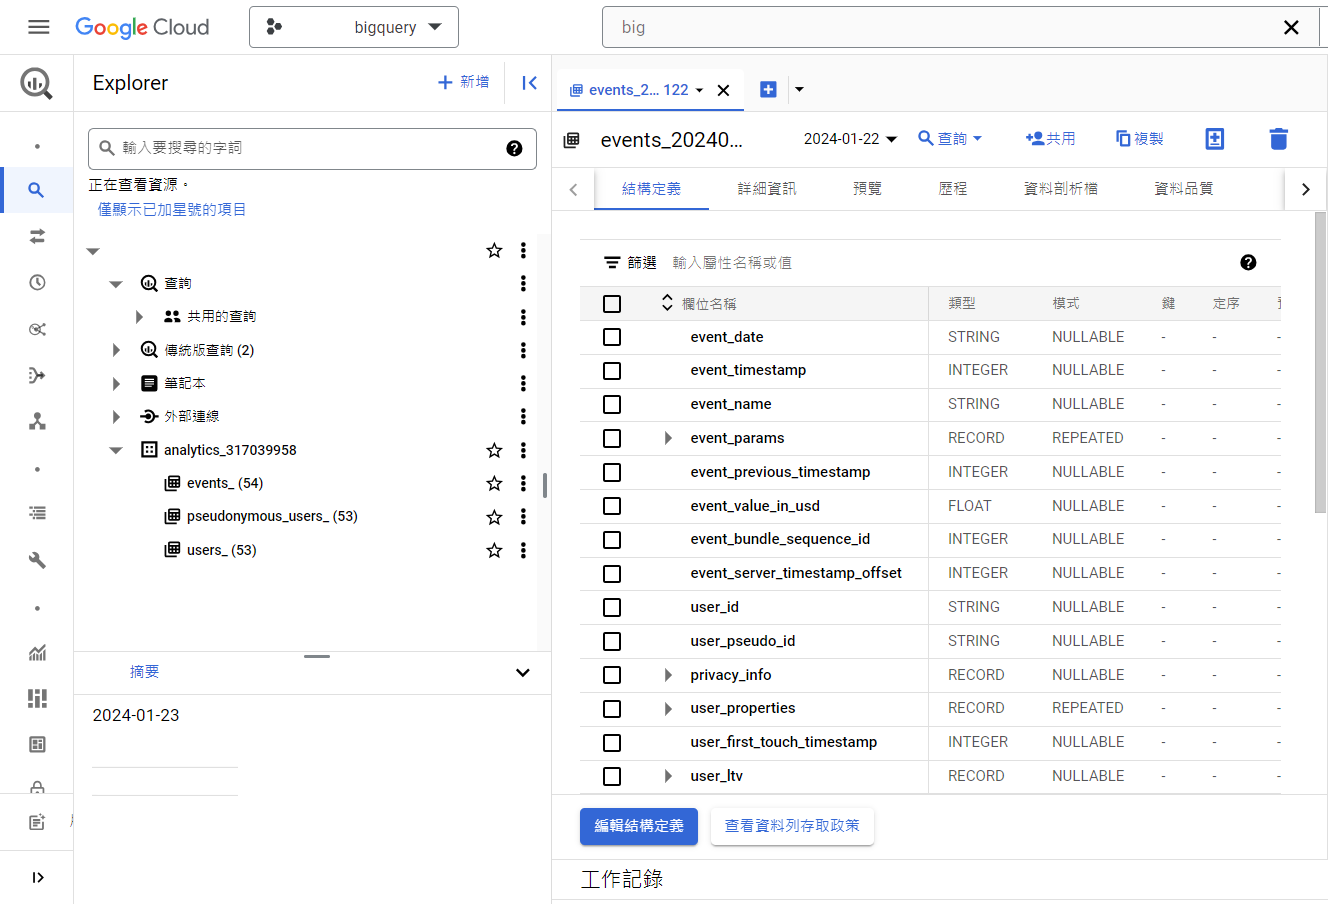
Task: Open the main navigation hamburger menu
Action: pyautogui.click(x=39, y=27)
